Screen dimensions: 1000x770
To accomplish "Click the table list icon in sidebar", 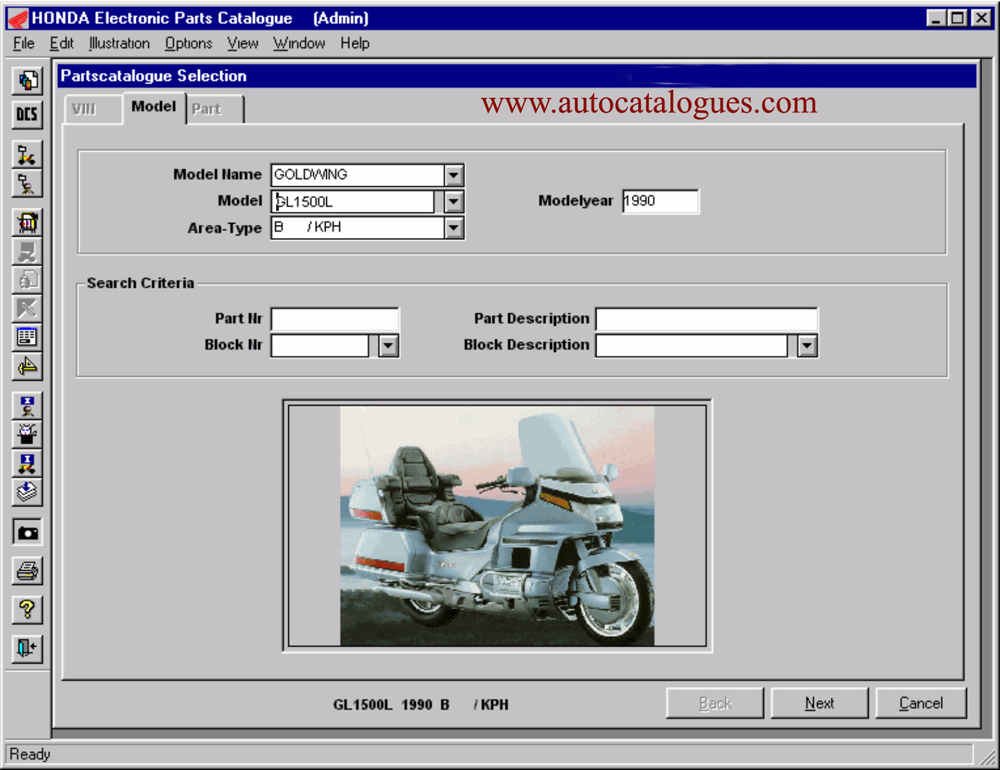I will click(27, 337).
